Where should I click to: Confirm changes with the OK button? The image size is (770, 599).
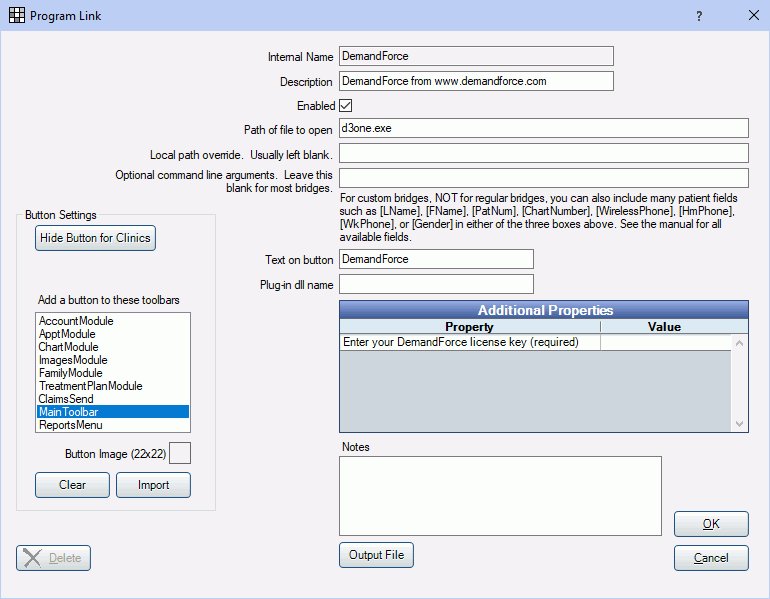711,524
